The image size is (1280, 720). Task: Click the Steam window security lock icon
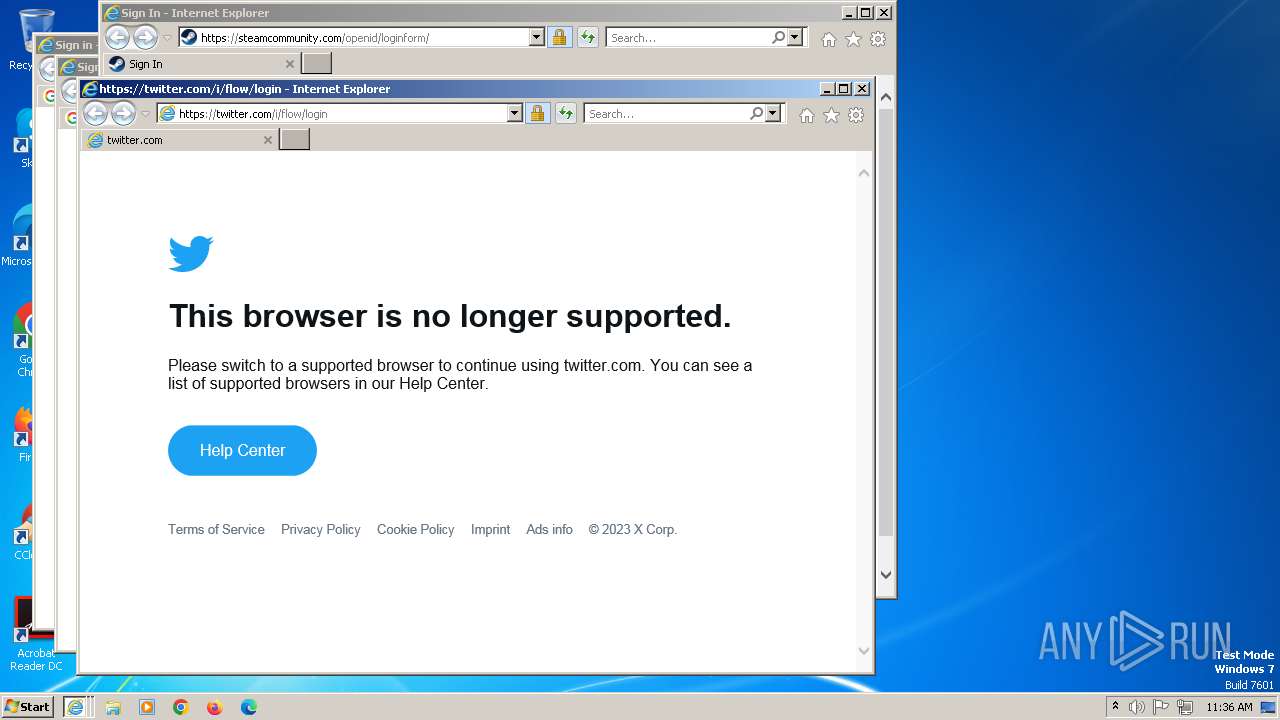tap(560, 38)
